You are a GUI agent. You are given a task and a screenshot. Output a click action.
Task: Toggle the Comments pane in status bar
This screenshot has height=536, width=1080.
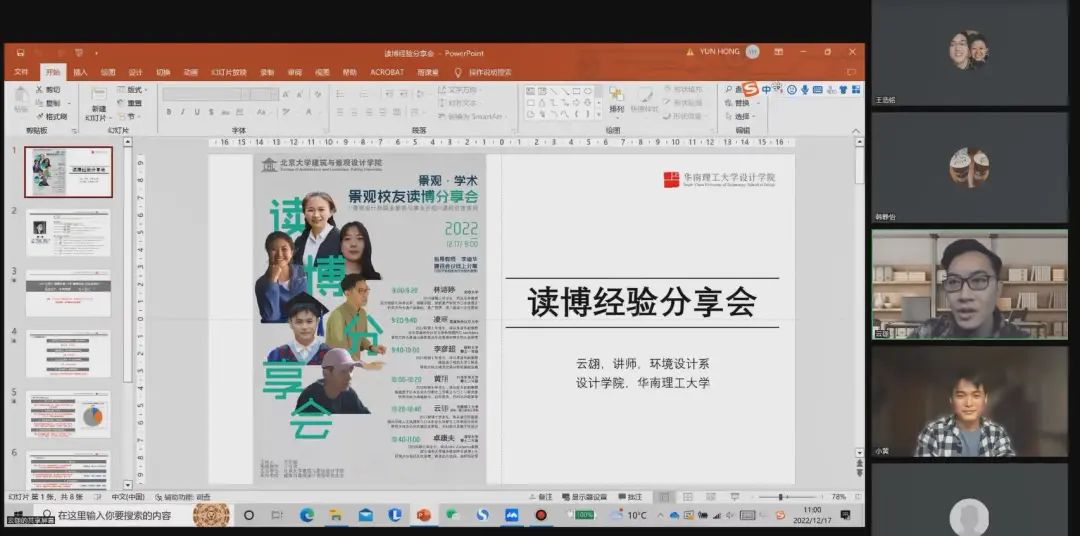click(x=630, y=496)
